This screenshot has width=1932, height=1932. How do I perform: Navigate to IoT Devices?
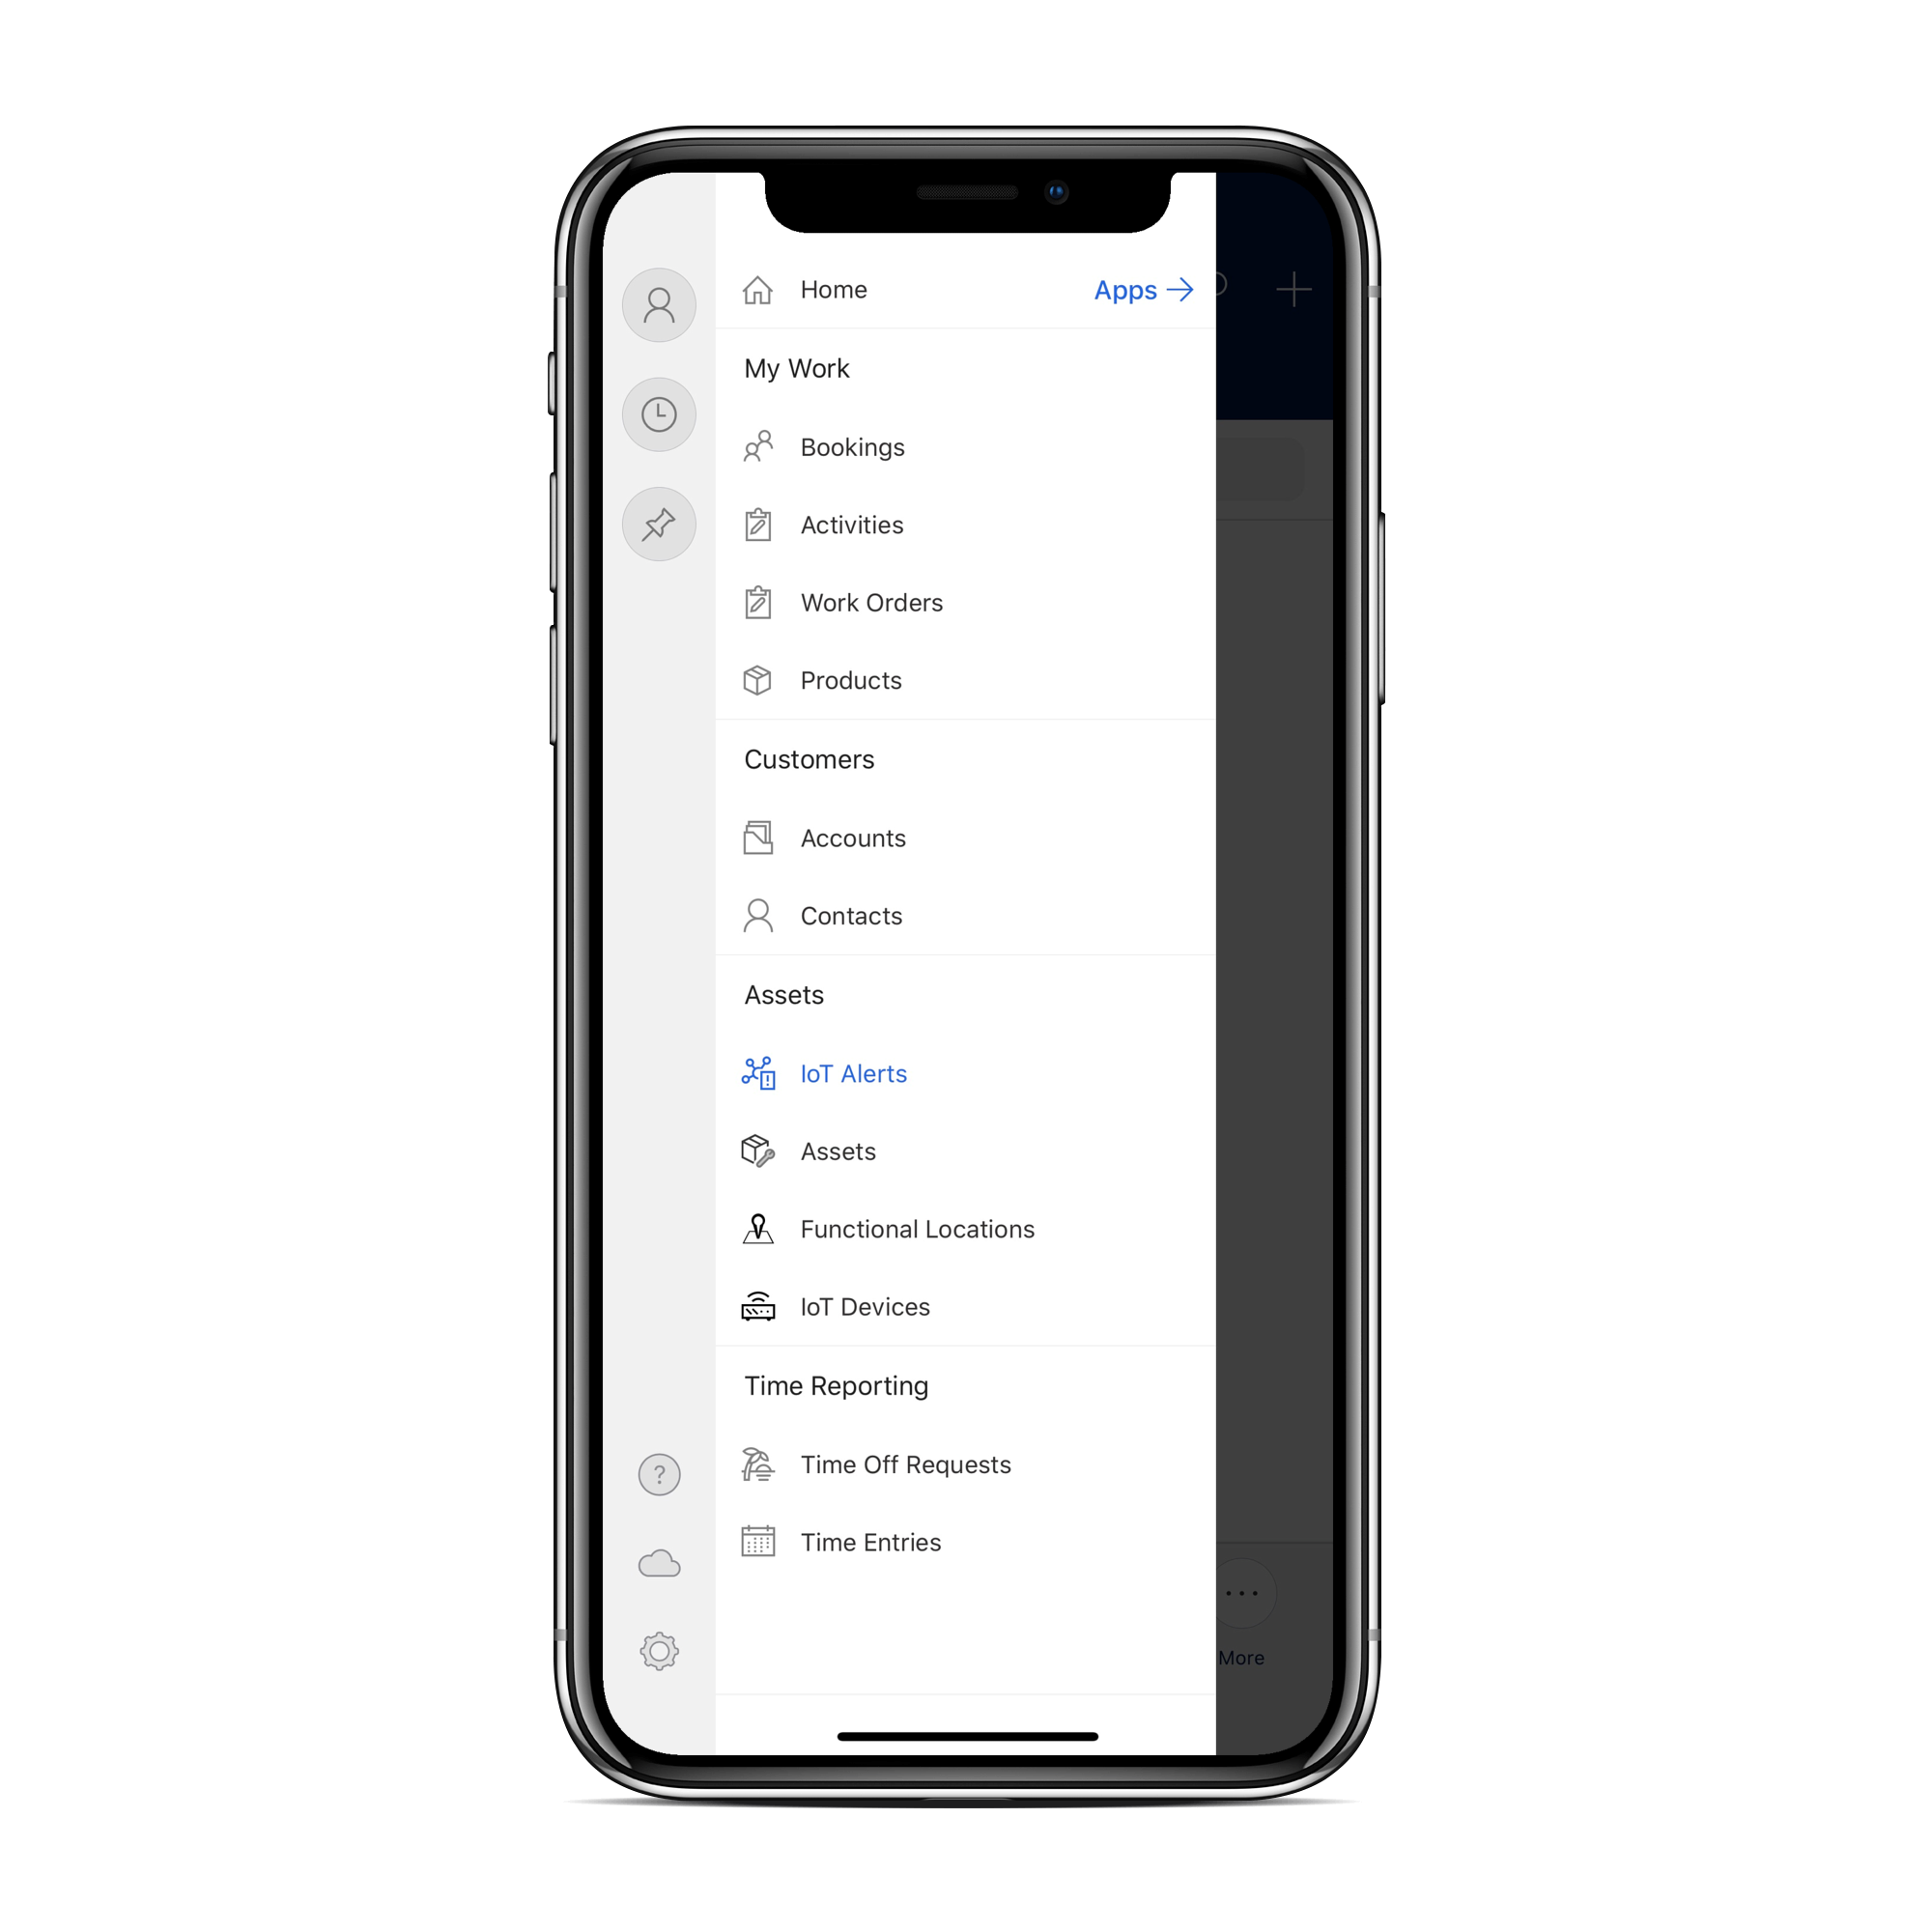[866, 1306]
